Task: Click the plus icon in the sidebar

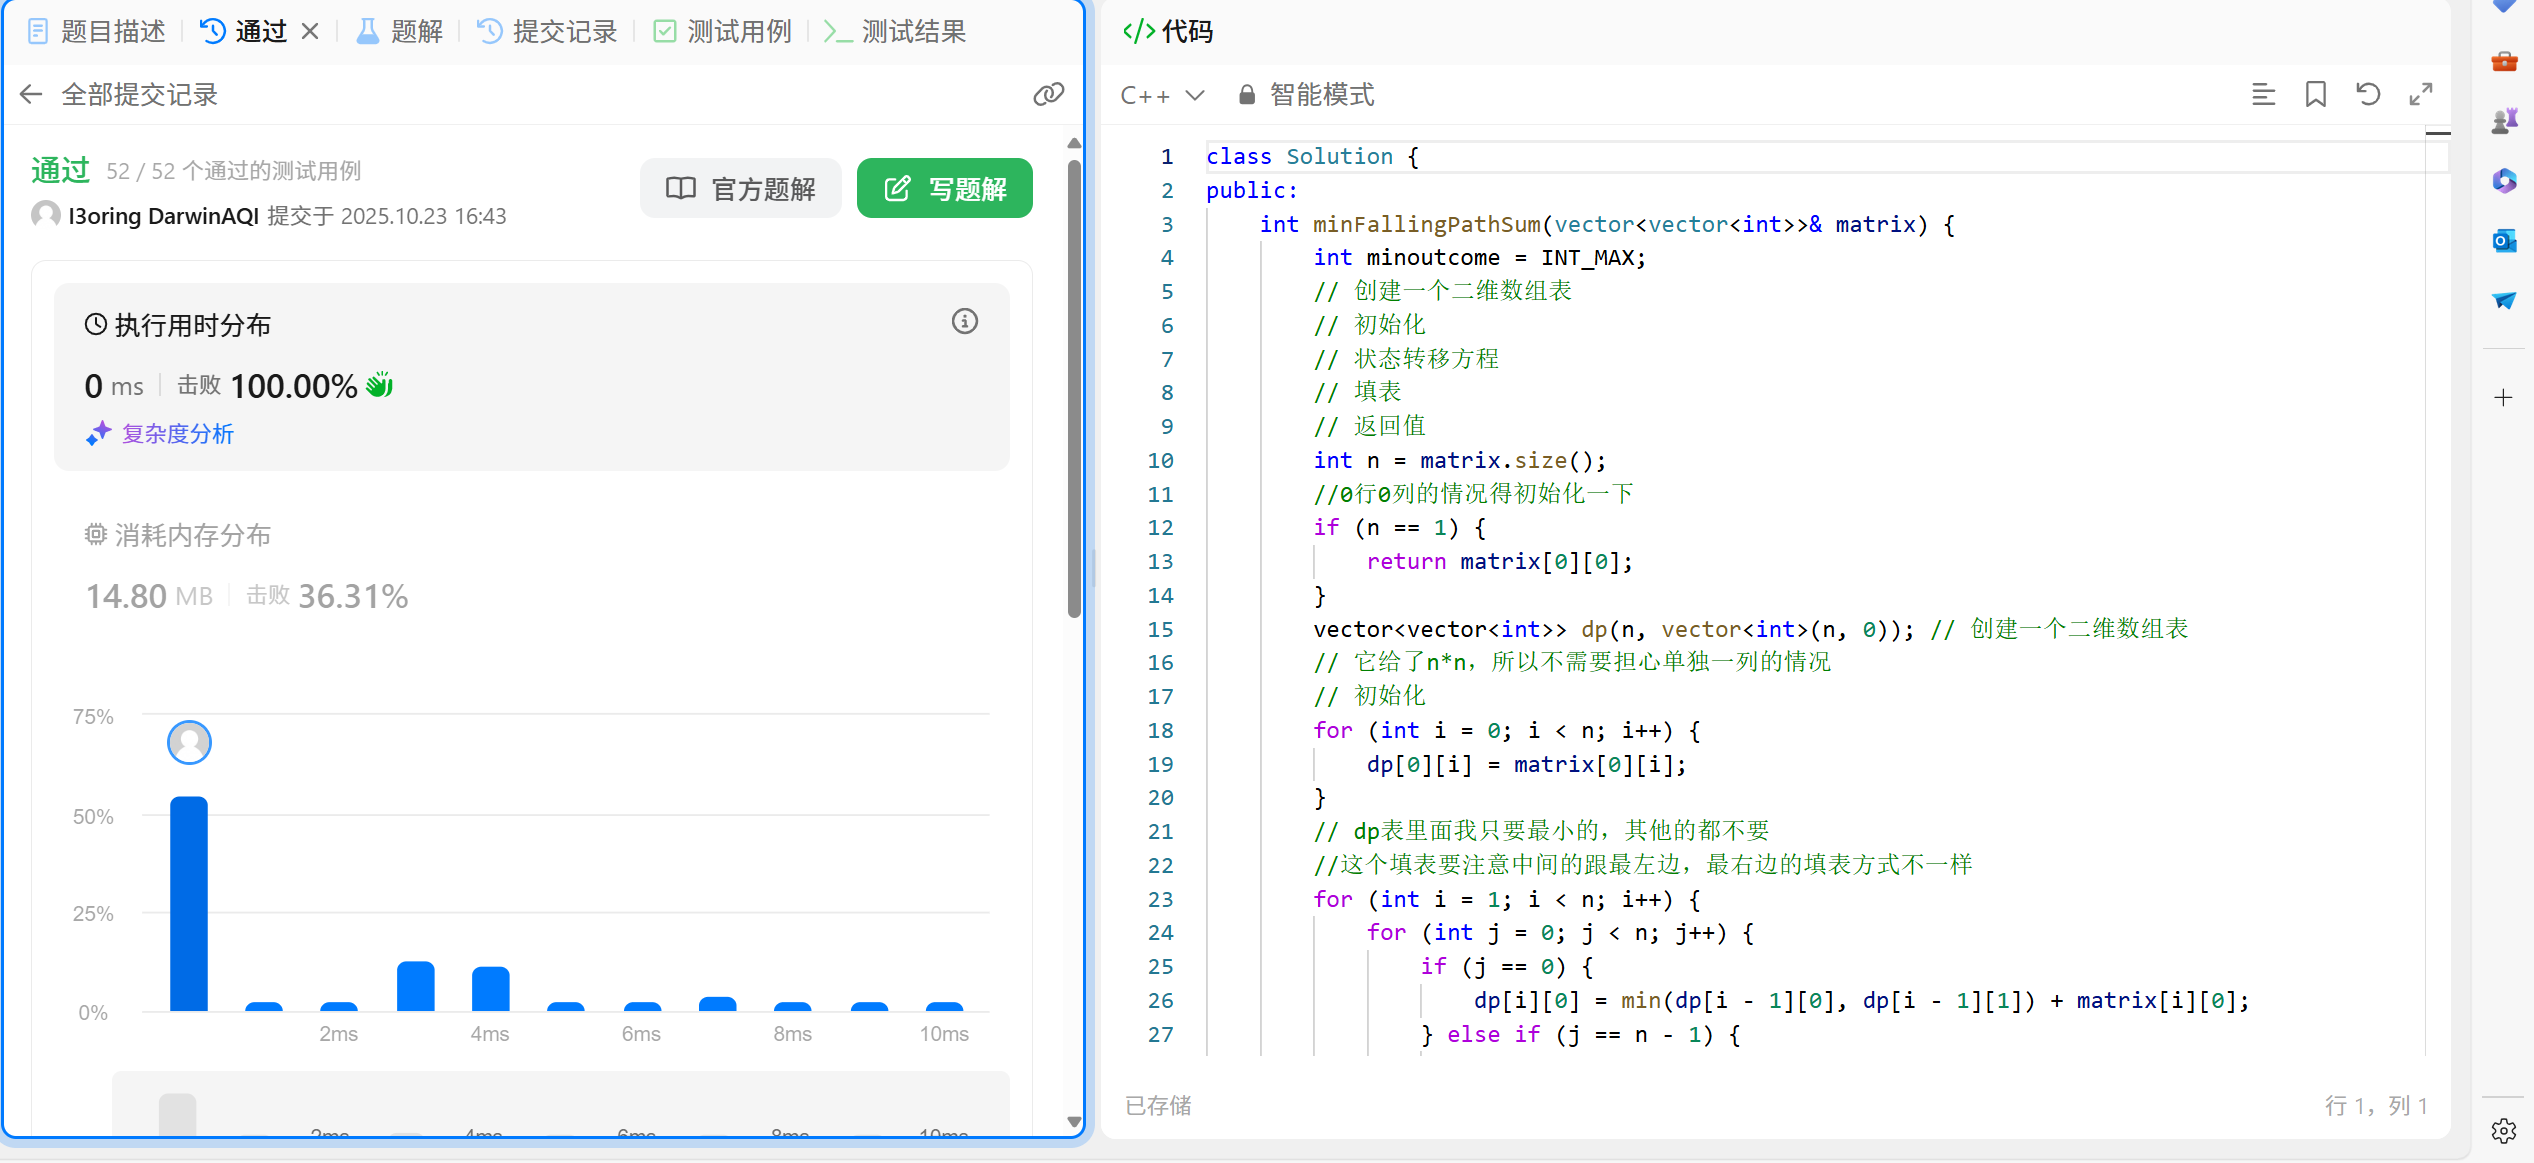Action: coord(2504,397)
